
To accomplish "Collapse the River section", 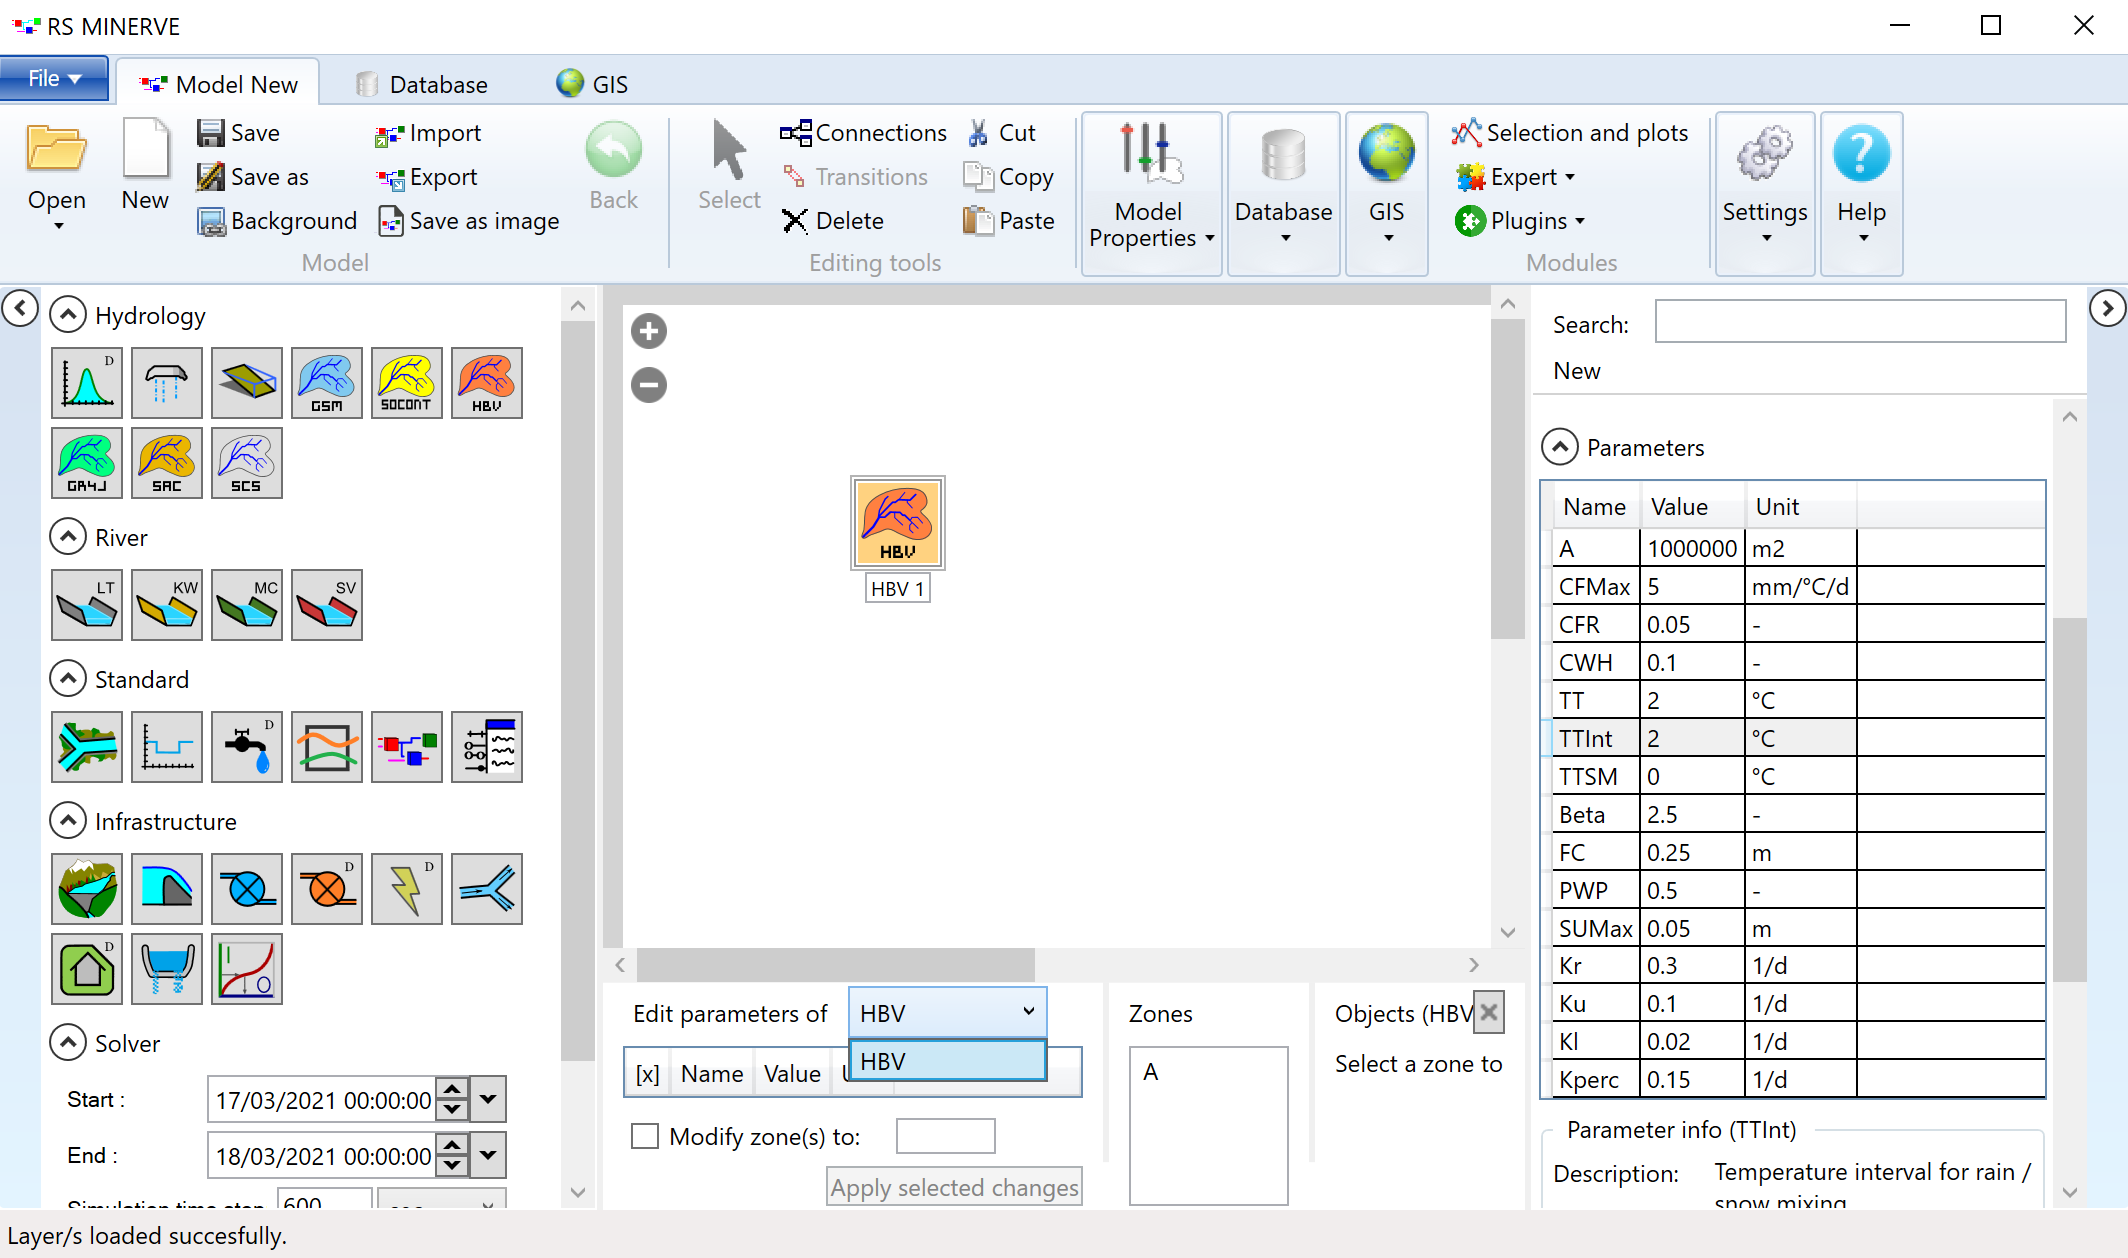I will (x=67, y=537).
